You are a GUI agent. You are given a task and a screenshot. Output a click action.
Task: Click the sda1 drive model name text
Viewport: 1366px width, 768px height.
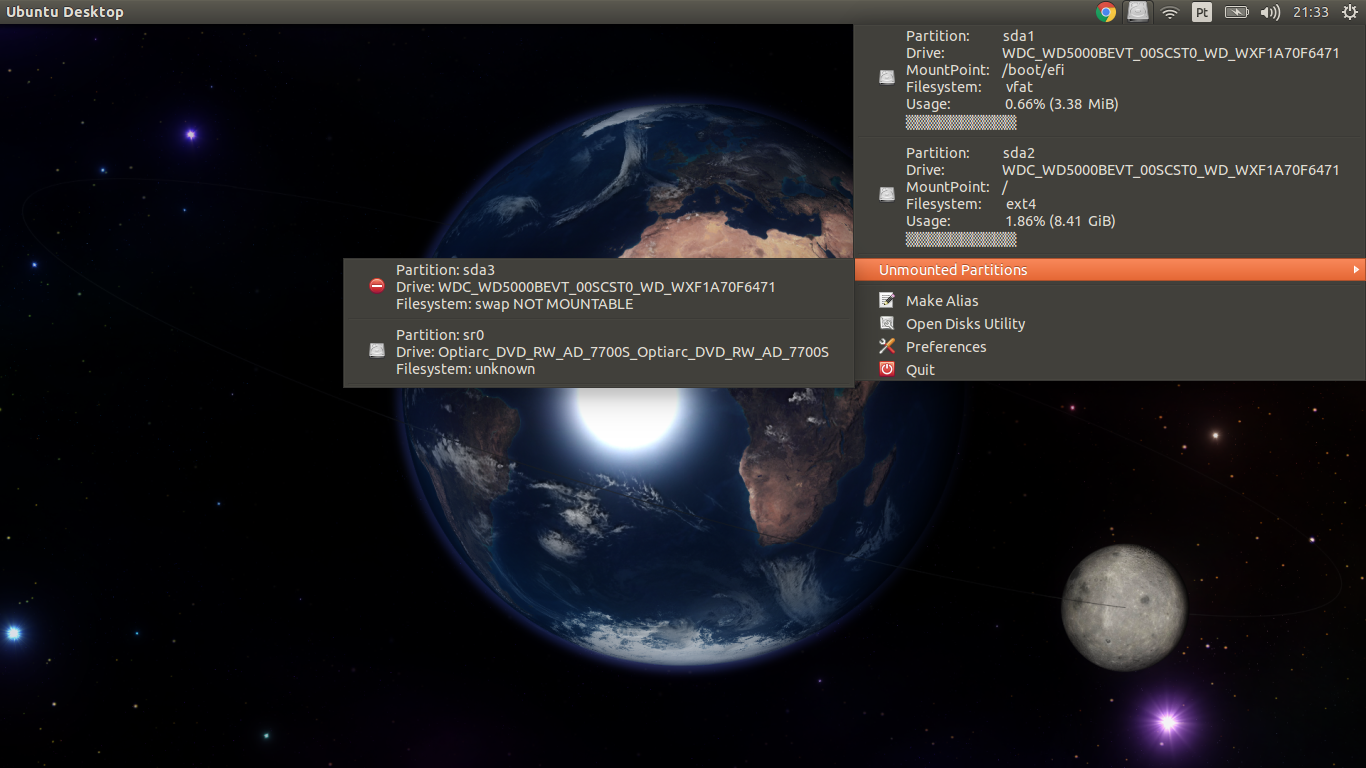(x=1171, y=53)
